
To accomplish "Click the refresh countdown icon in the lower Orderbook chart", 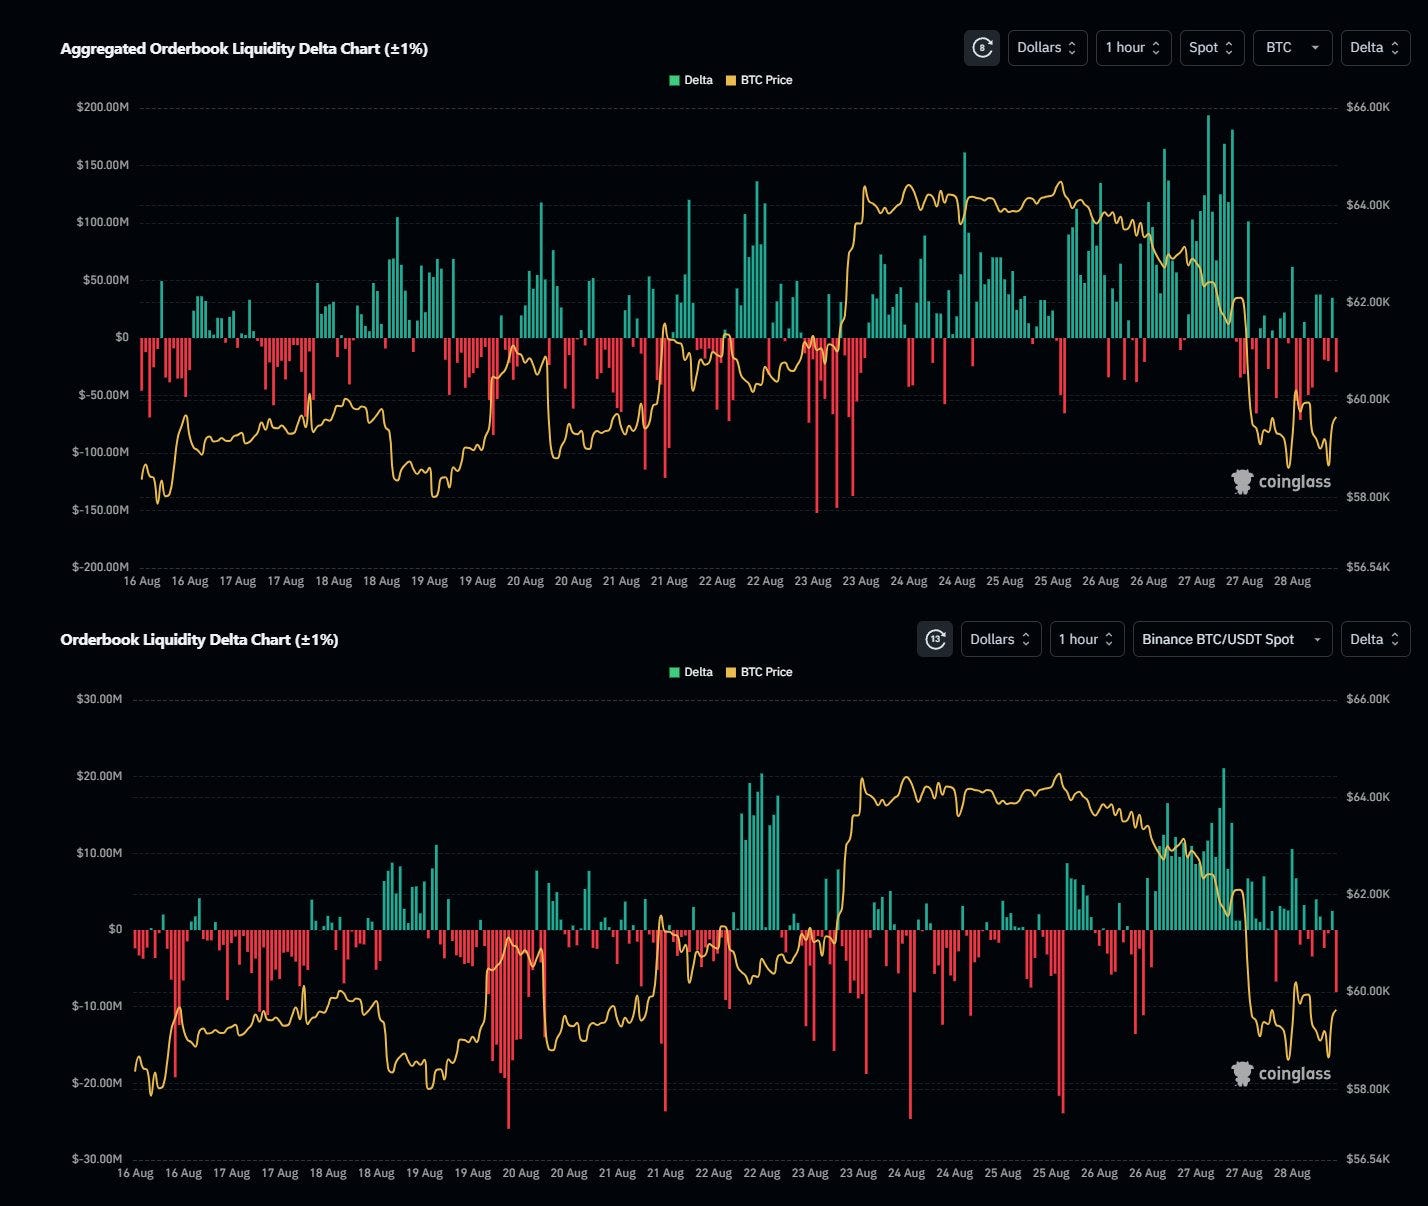I will click(x=935, y=639).
